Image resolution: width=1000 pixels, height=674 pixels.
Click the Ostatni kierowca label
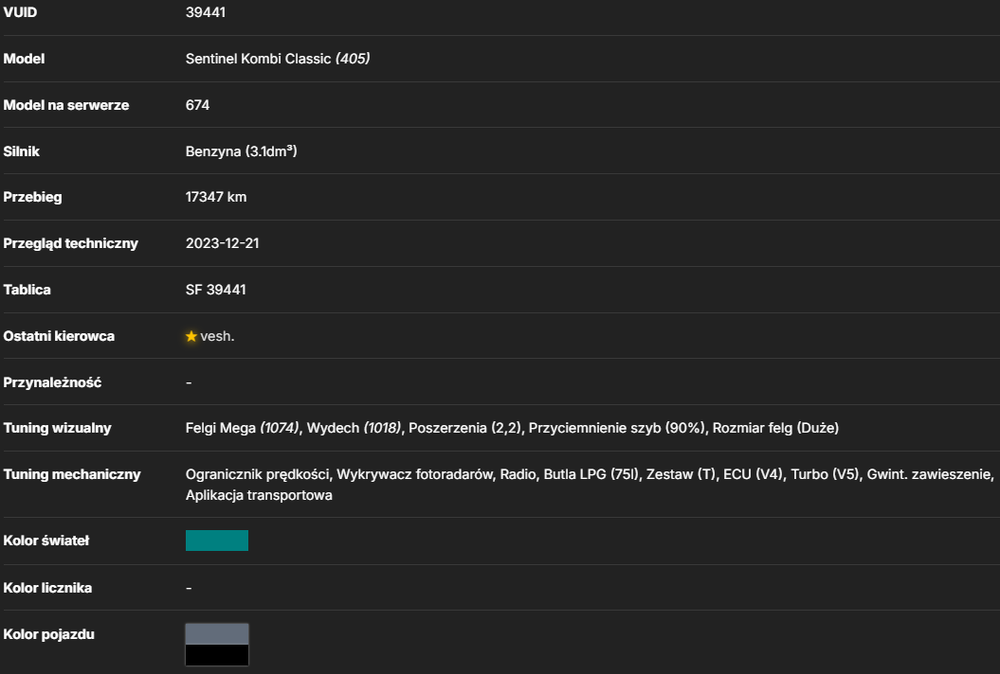(x=59, y=336)
